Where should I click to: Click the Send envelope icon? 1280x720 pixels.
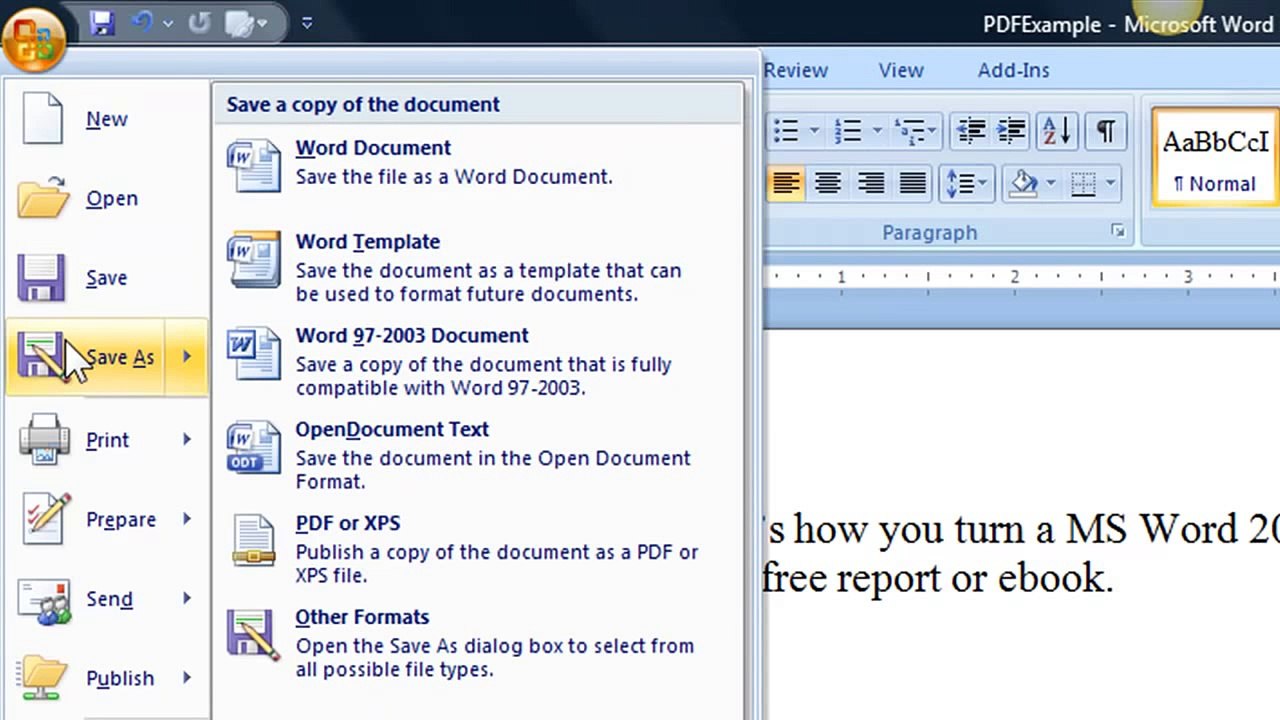pos(43,601)
